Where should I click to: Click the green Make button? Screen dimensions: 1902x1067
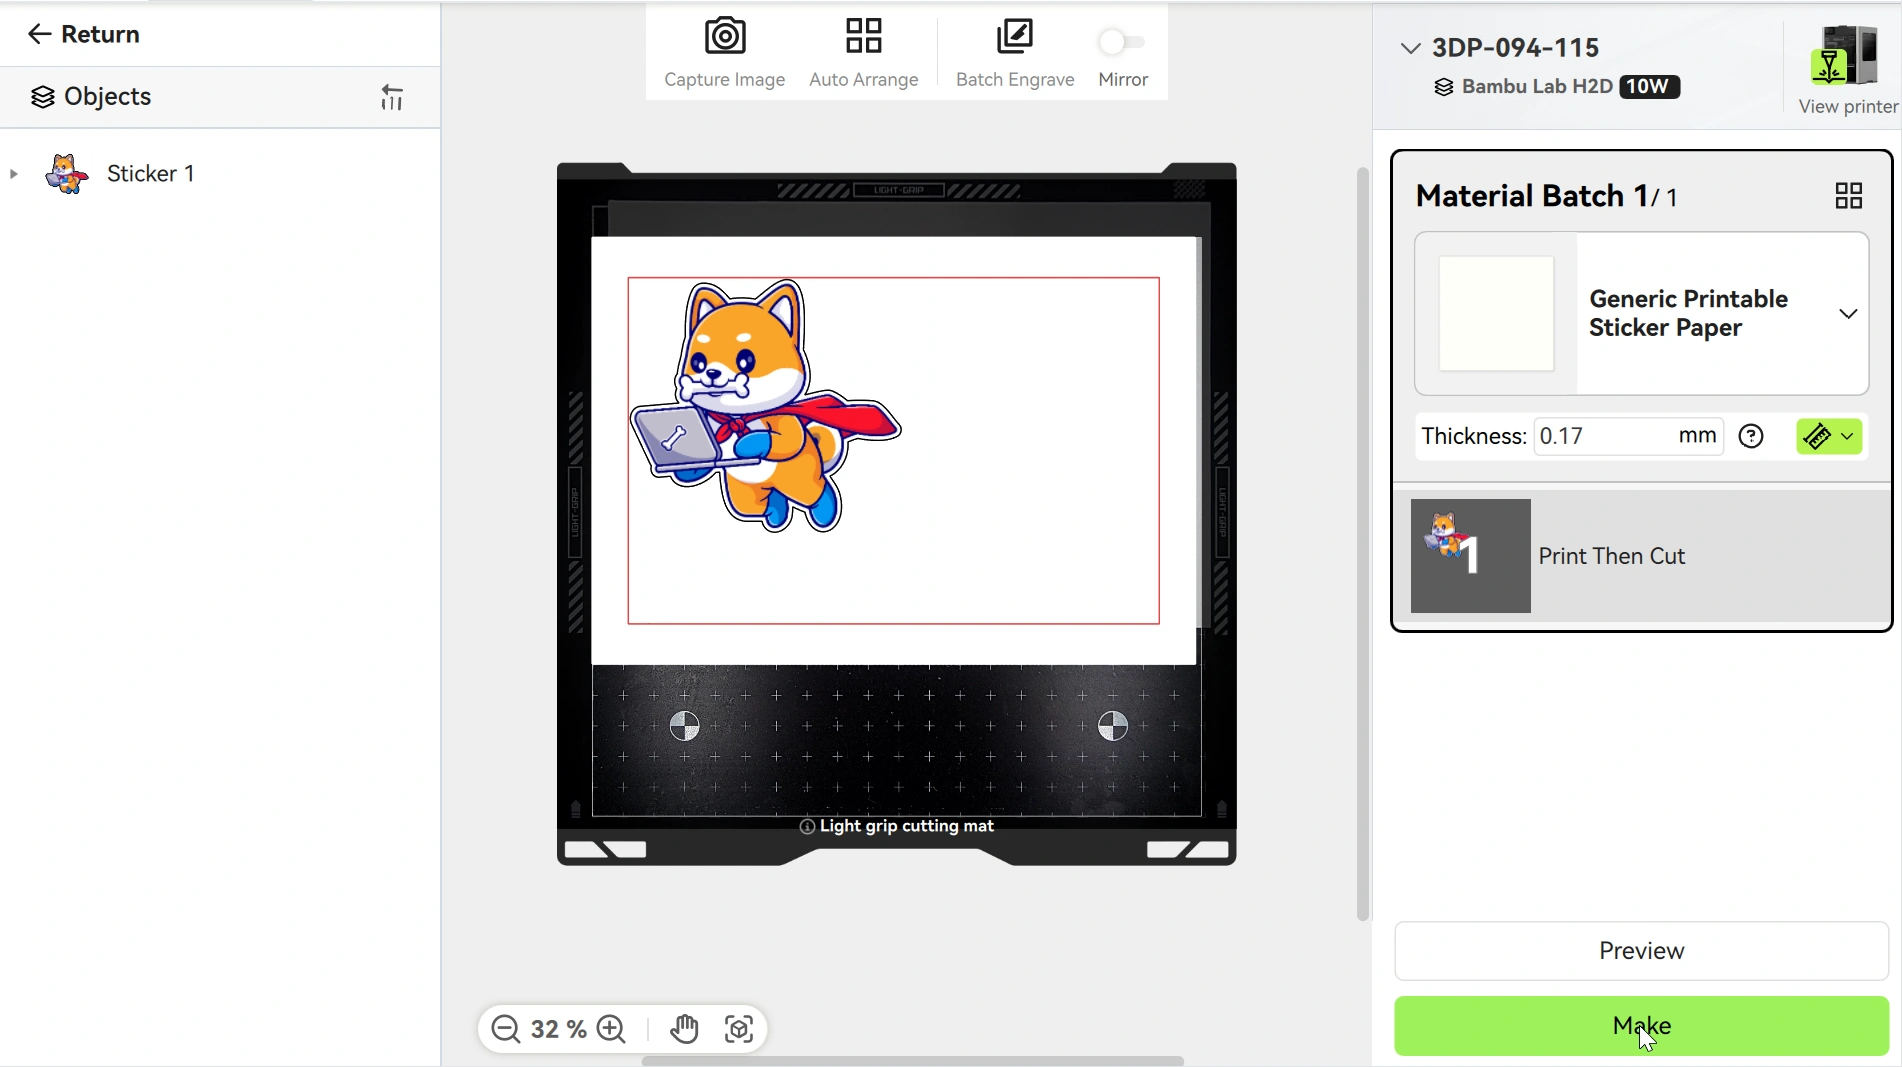tap(1642, 1026)
